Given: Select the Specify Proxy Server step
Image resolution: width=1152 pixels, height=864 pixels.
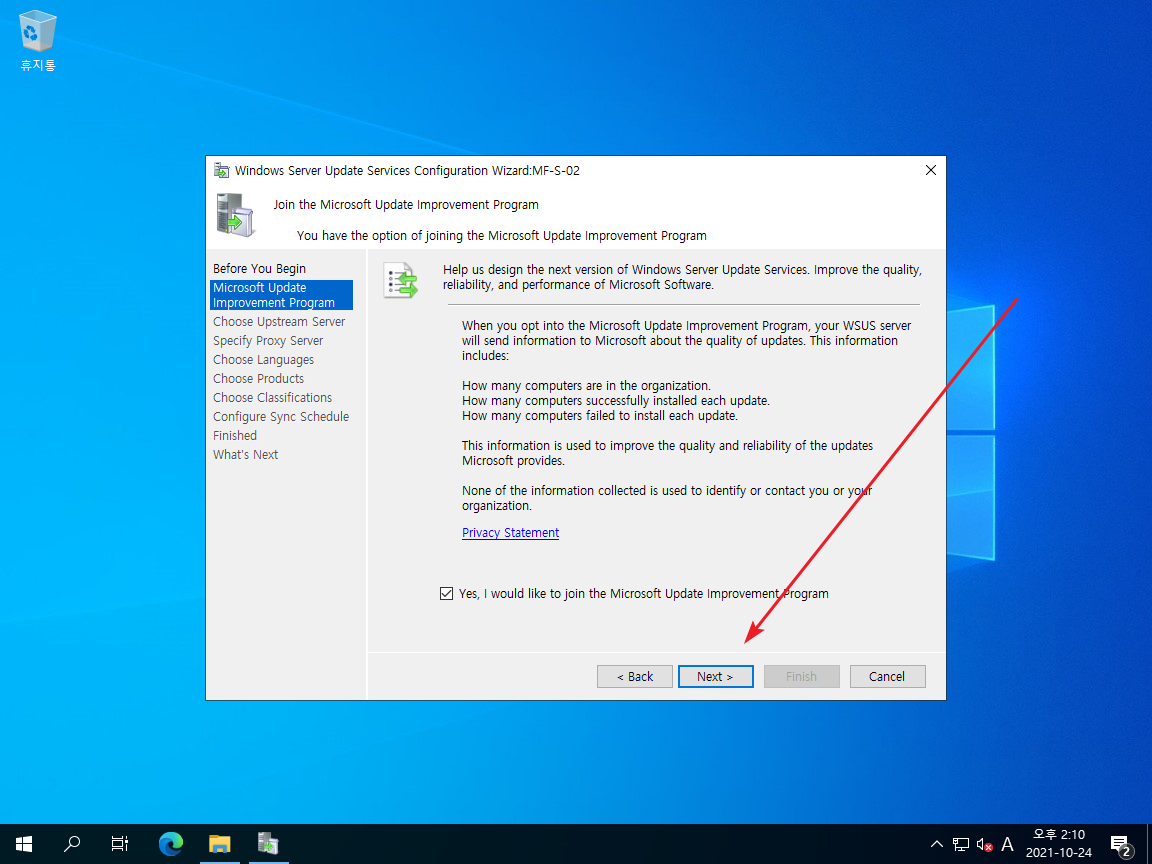Looking at the screenshot, I should [x=268, y=341].
